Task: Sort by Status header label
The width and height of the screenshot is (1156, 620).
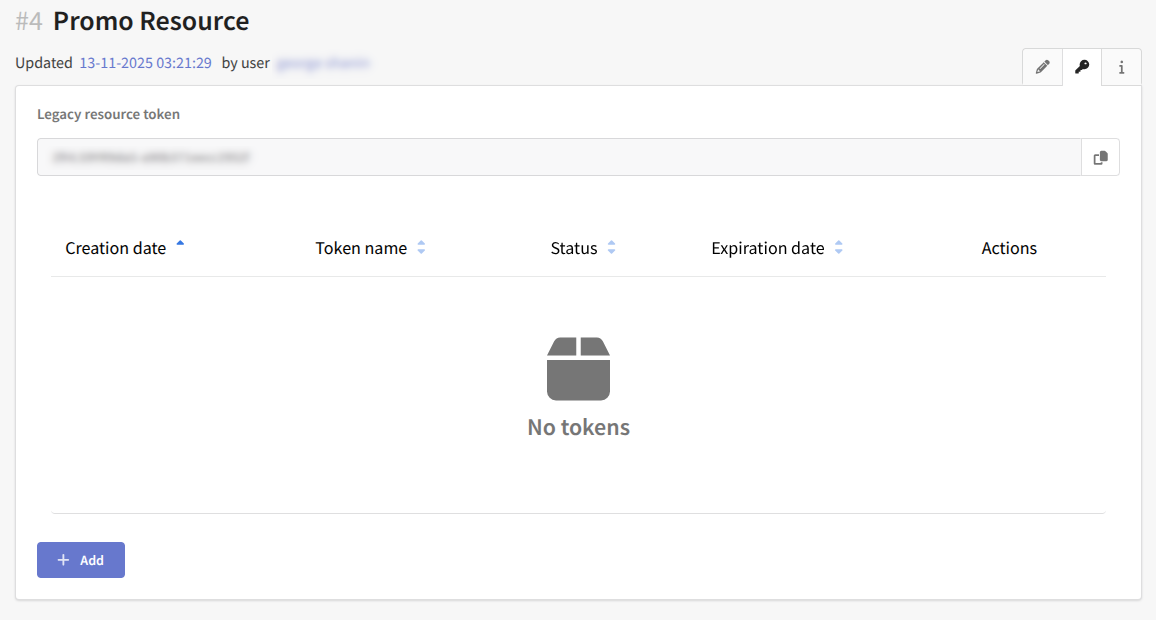Action: coord(573,248)
